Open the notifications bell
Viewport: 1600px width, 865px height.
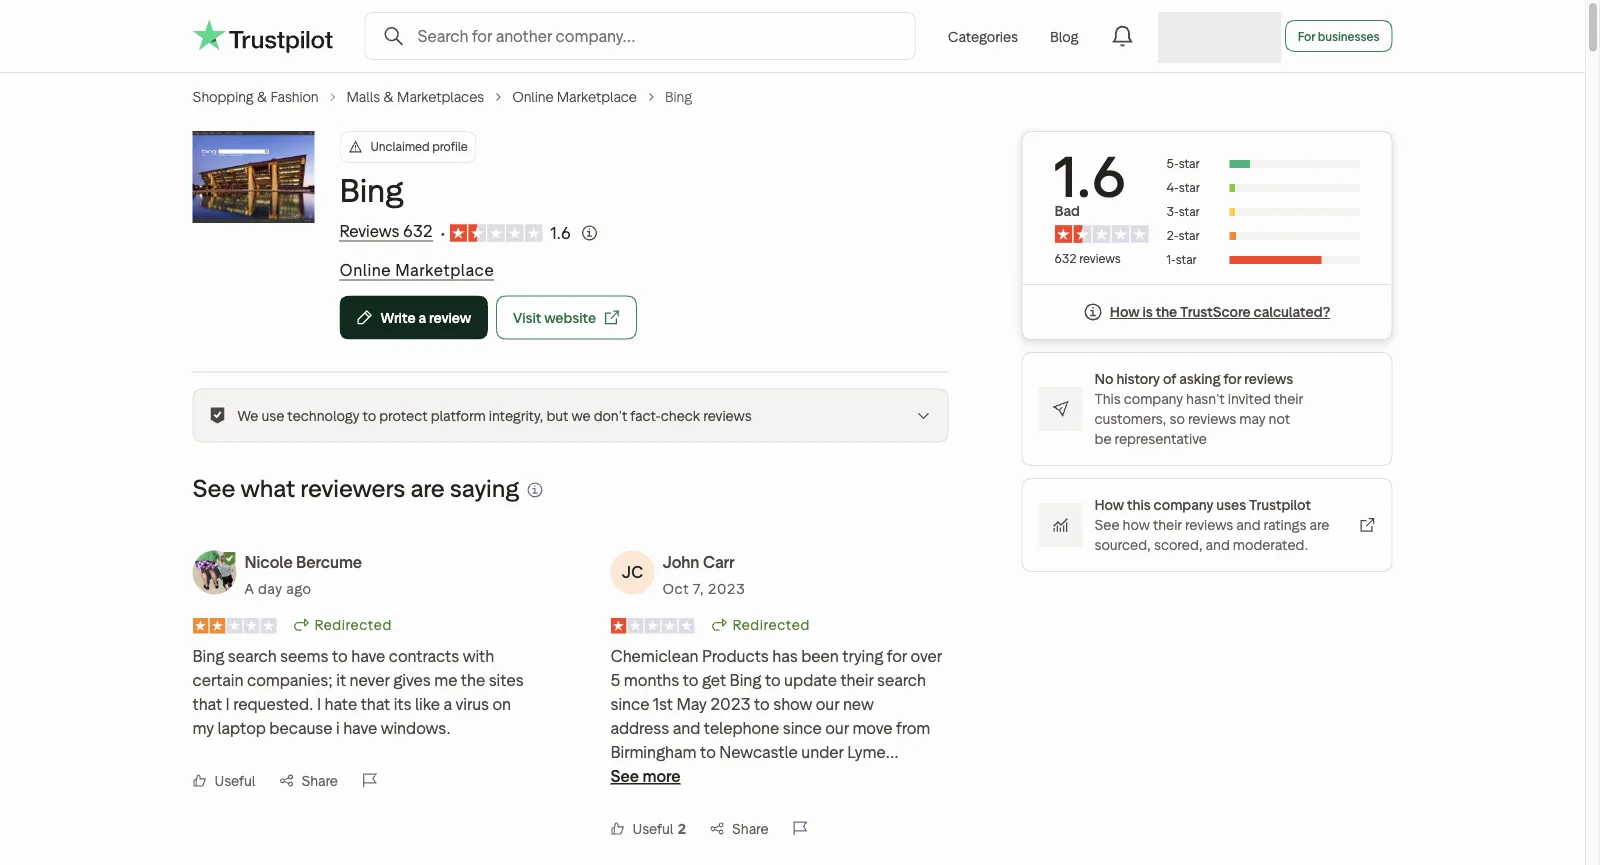(1122, 37)
